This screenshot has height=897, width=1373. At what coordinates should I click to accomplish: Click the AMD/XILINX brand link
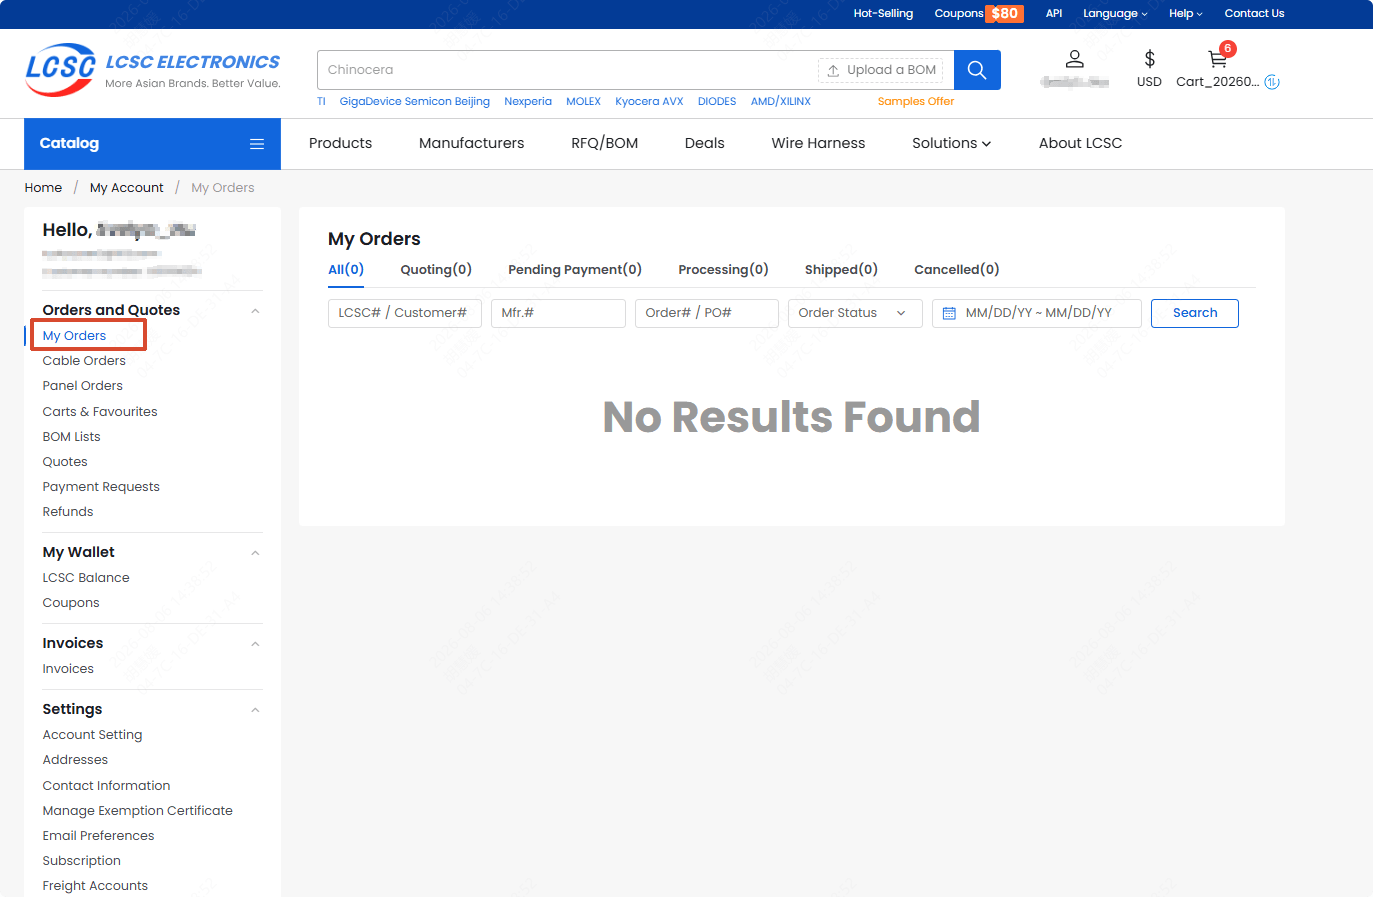781,101
